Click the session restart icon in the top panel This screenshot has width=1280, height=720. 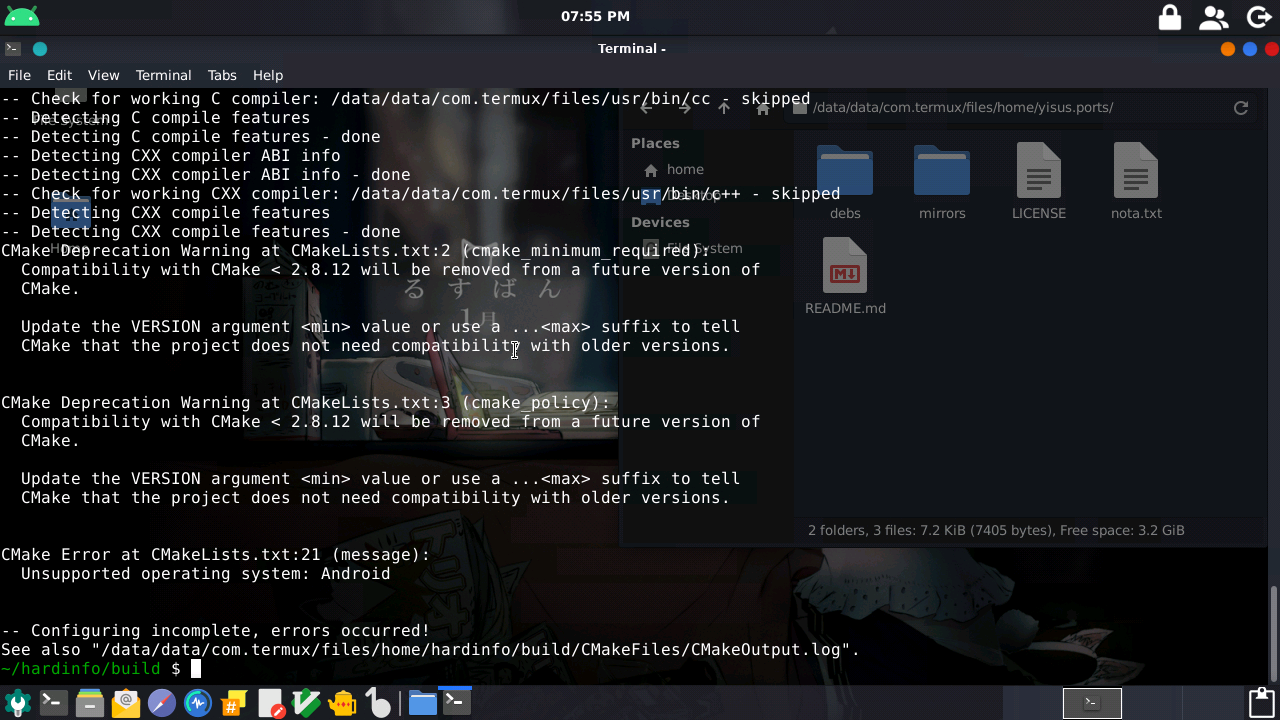click(x=1259, y=16)
